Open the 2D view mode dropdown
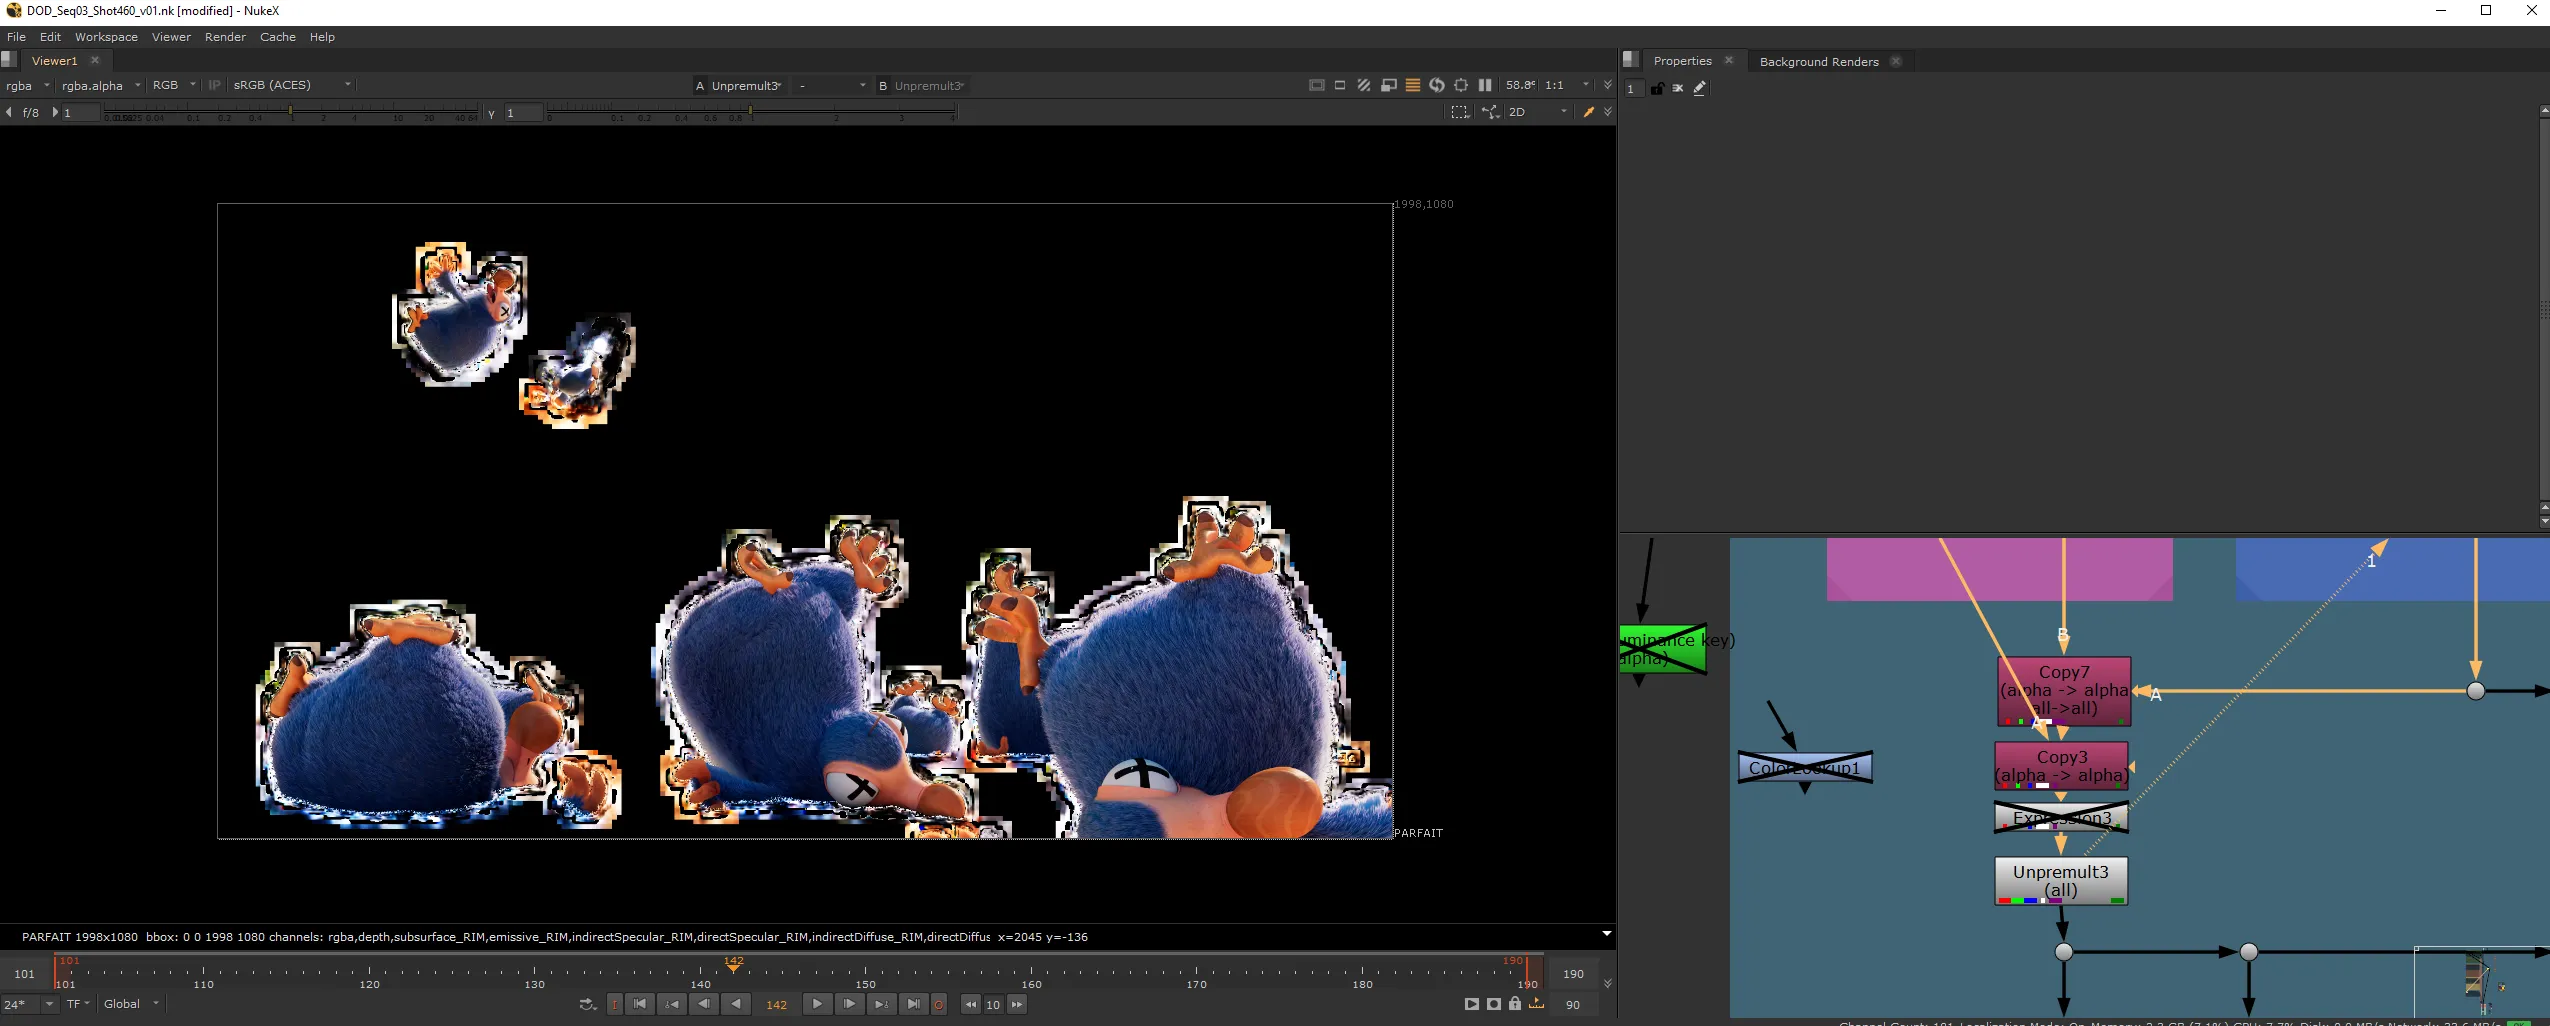Image resolution: width=2550 pixels, height=1026 pixels. click(x=1537, y=112)
